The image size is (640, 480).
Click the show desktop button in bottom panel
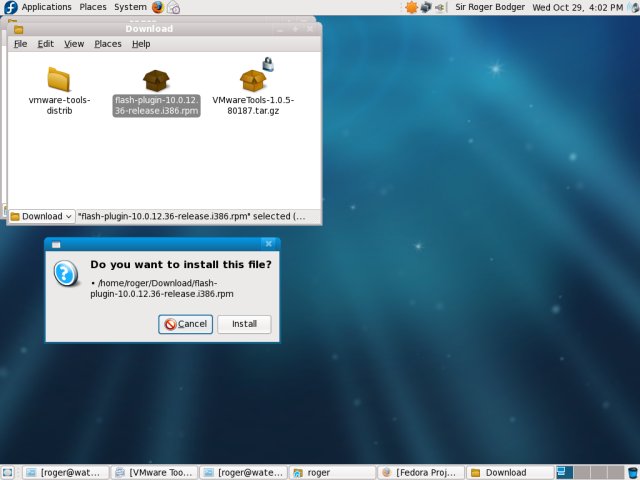8,472
